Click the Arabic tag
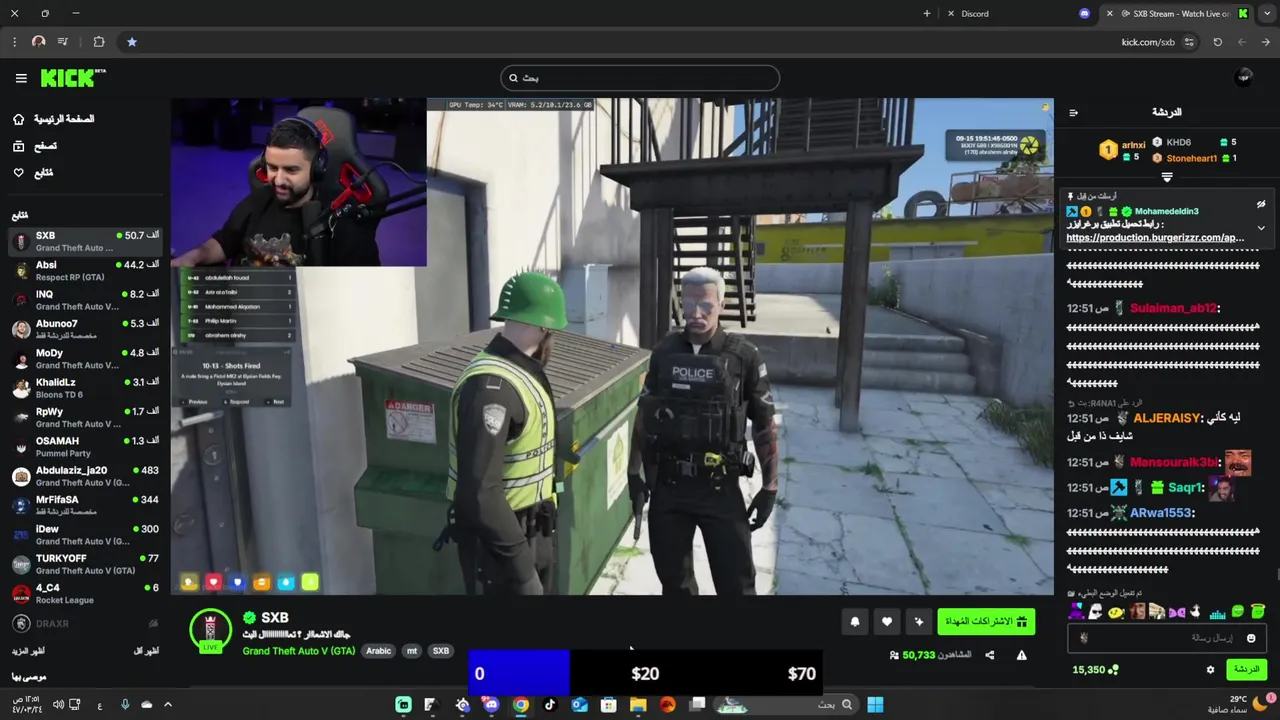The width and height of the screenshot is (1280, 720). coord(378,651)
